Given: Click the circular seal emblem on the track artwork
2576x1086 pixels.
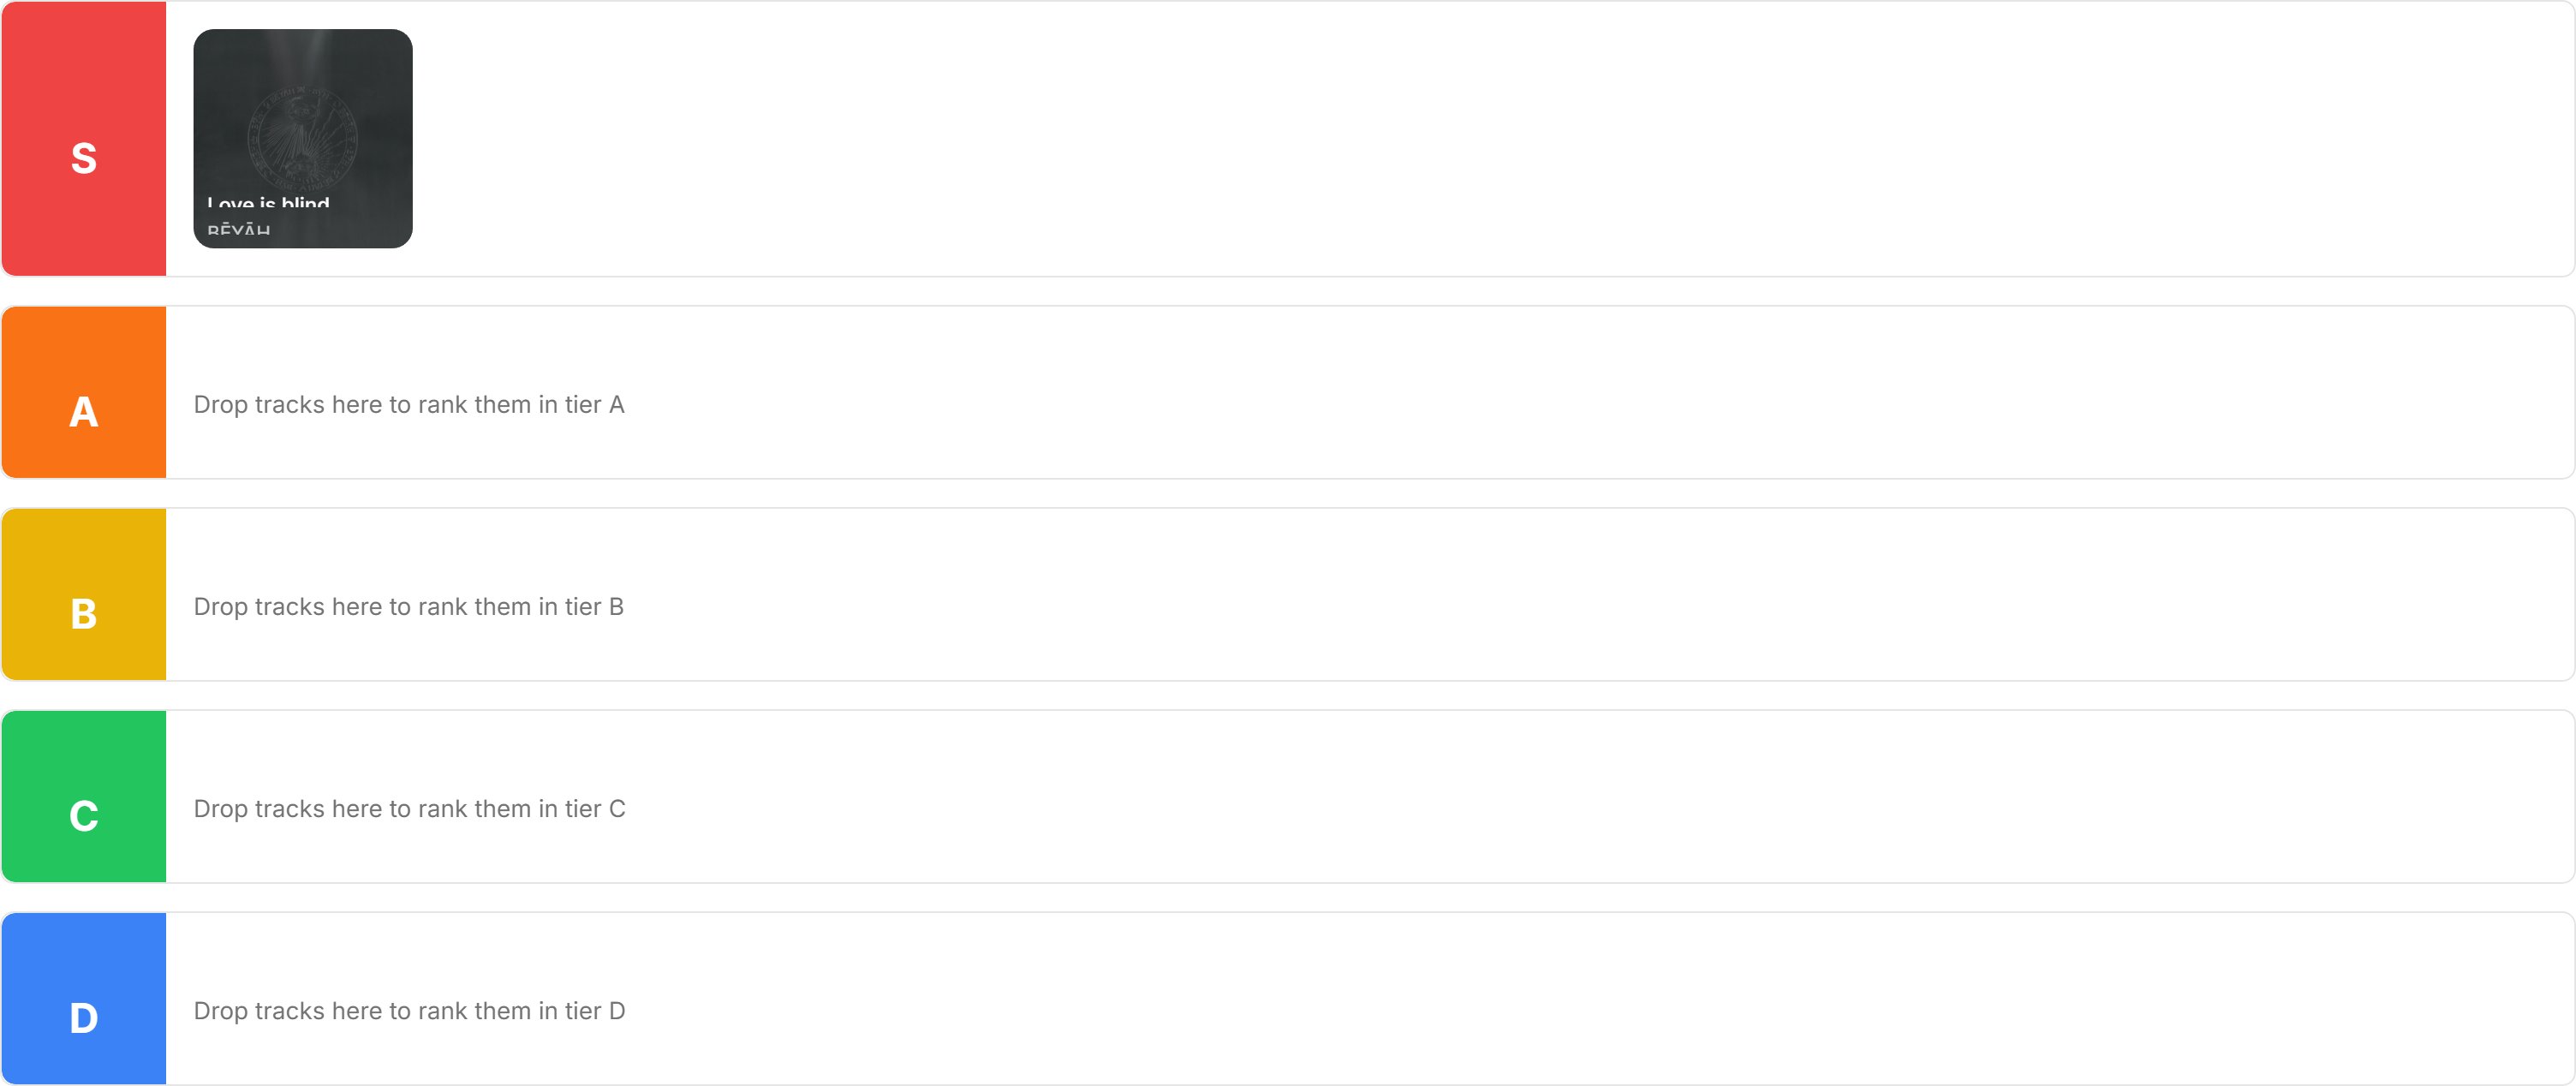Looking at the screenshot, I should click(302, 137).
